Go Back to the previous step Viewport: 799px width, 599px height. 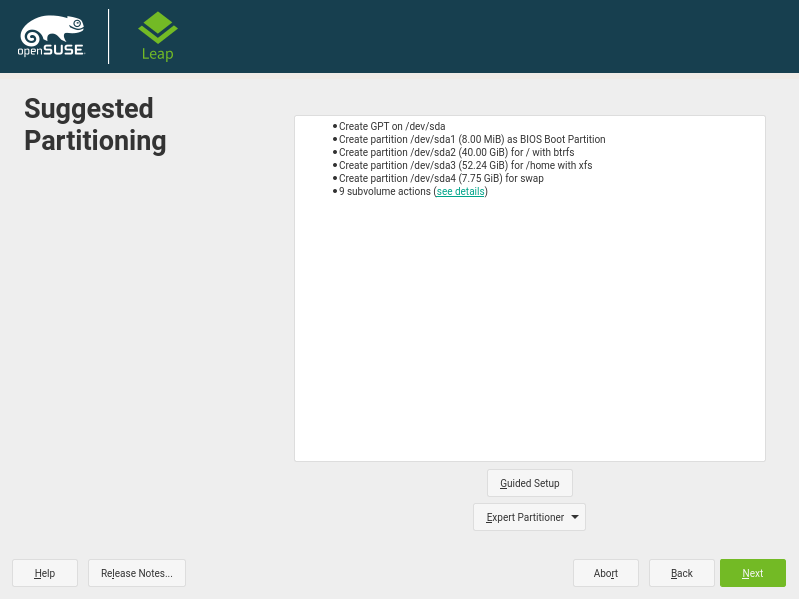[681, 573]
